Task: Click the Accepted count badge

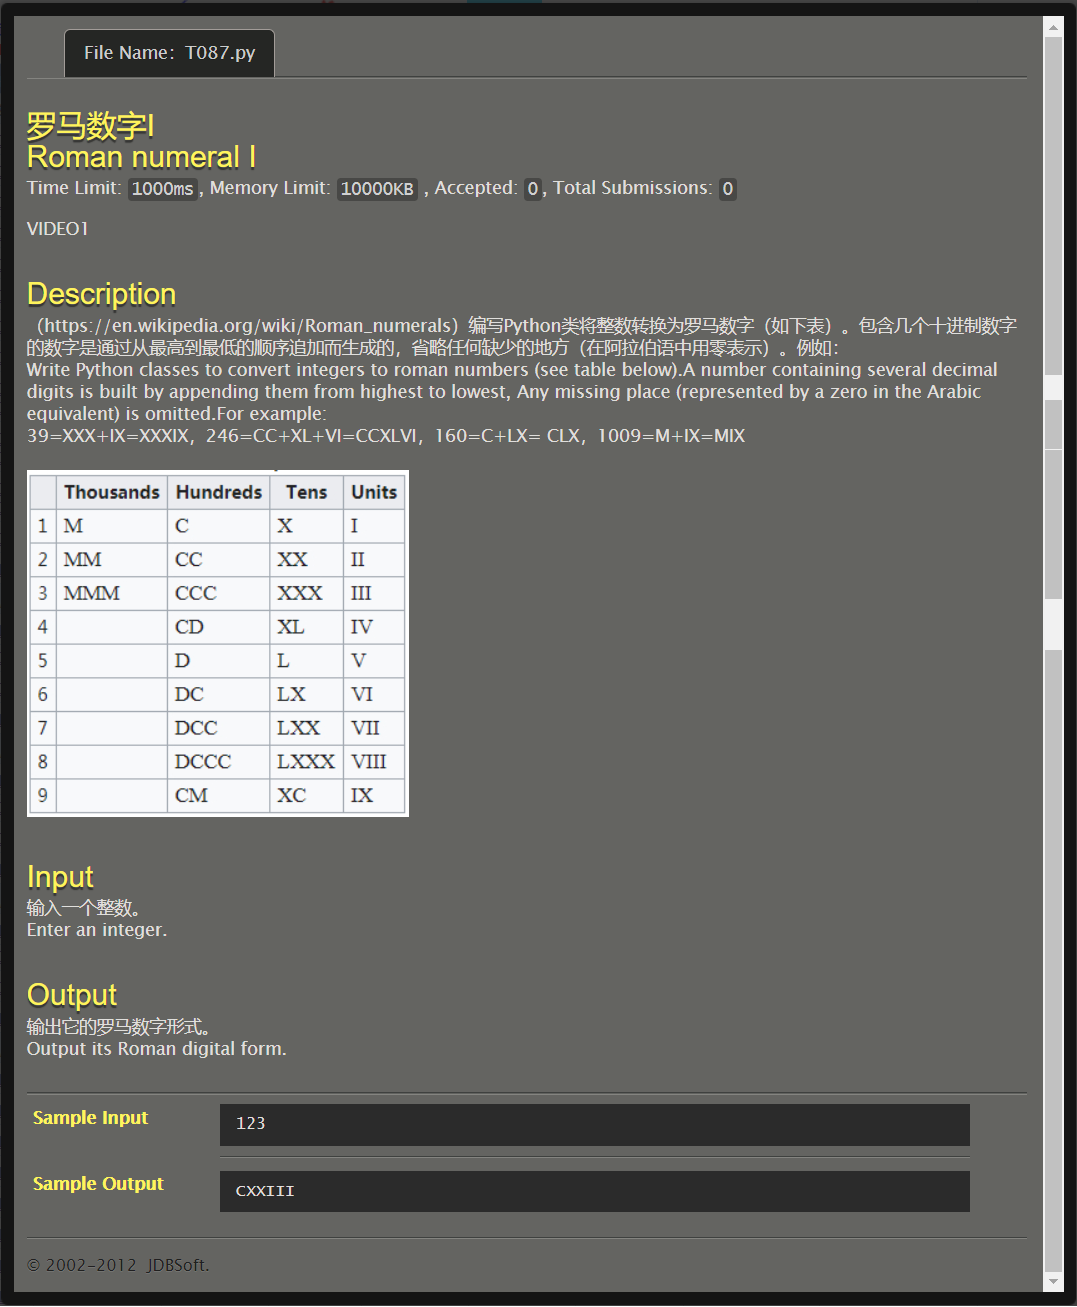Action: pos(532,189)
